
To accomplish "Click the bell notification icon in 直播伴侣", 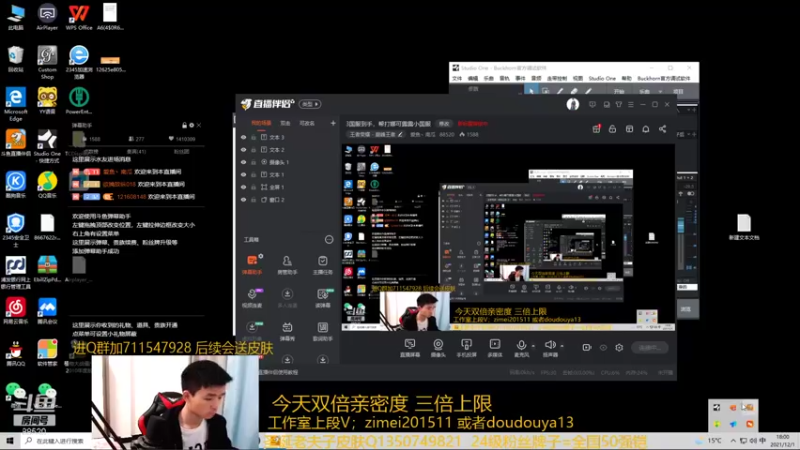I will click(646, 129).
